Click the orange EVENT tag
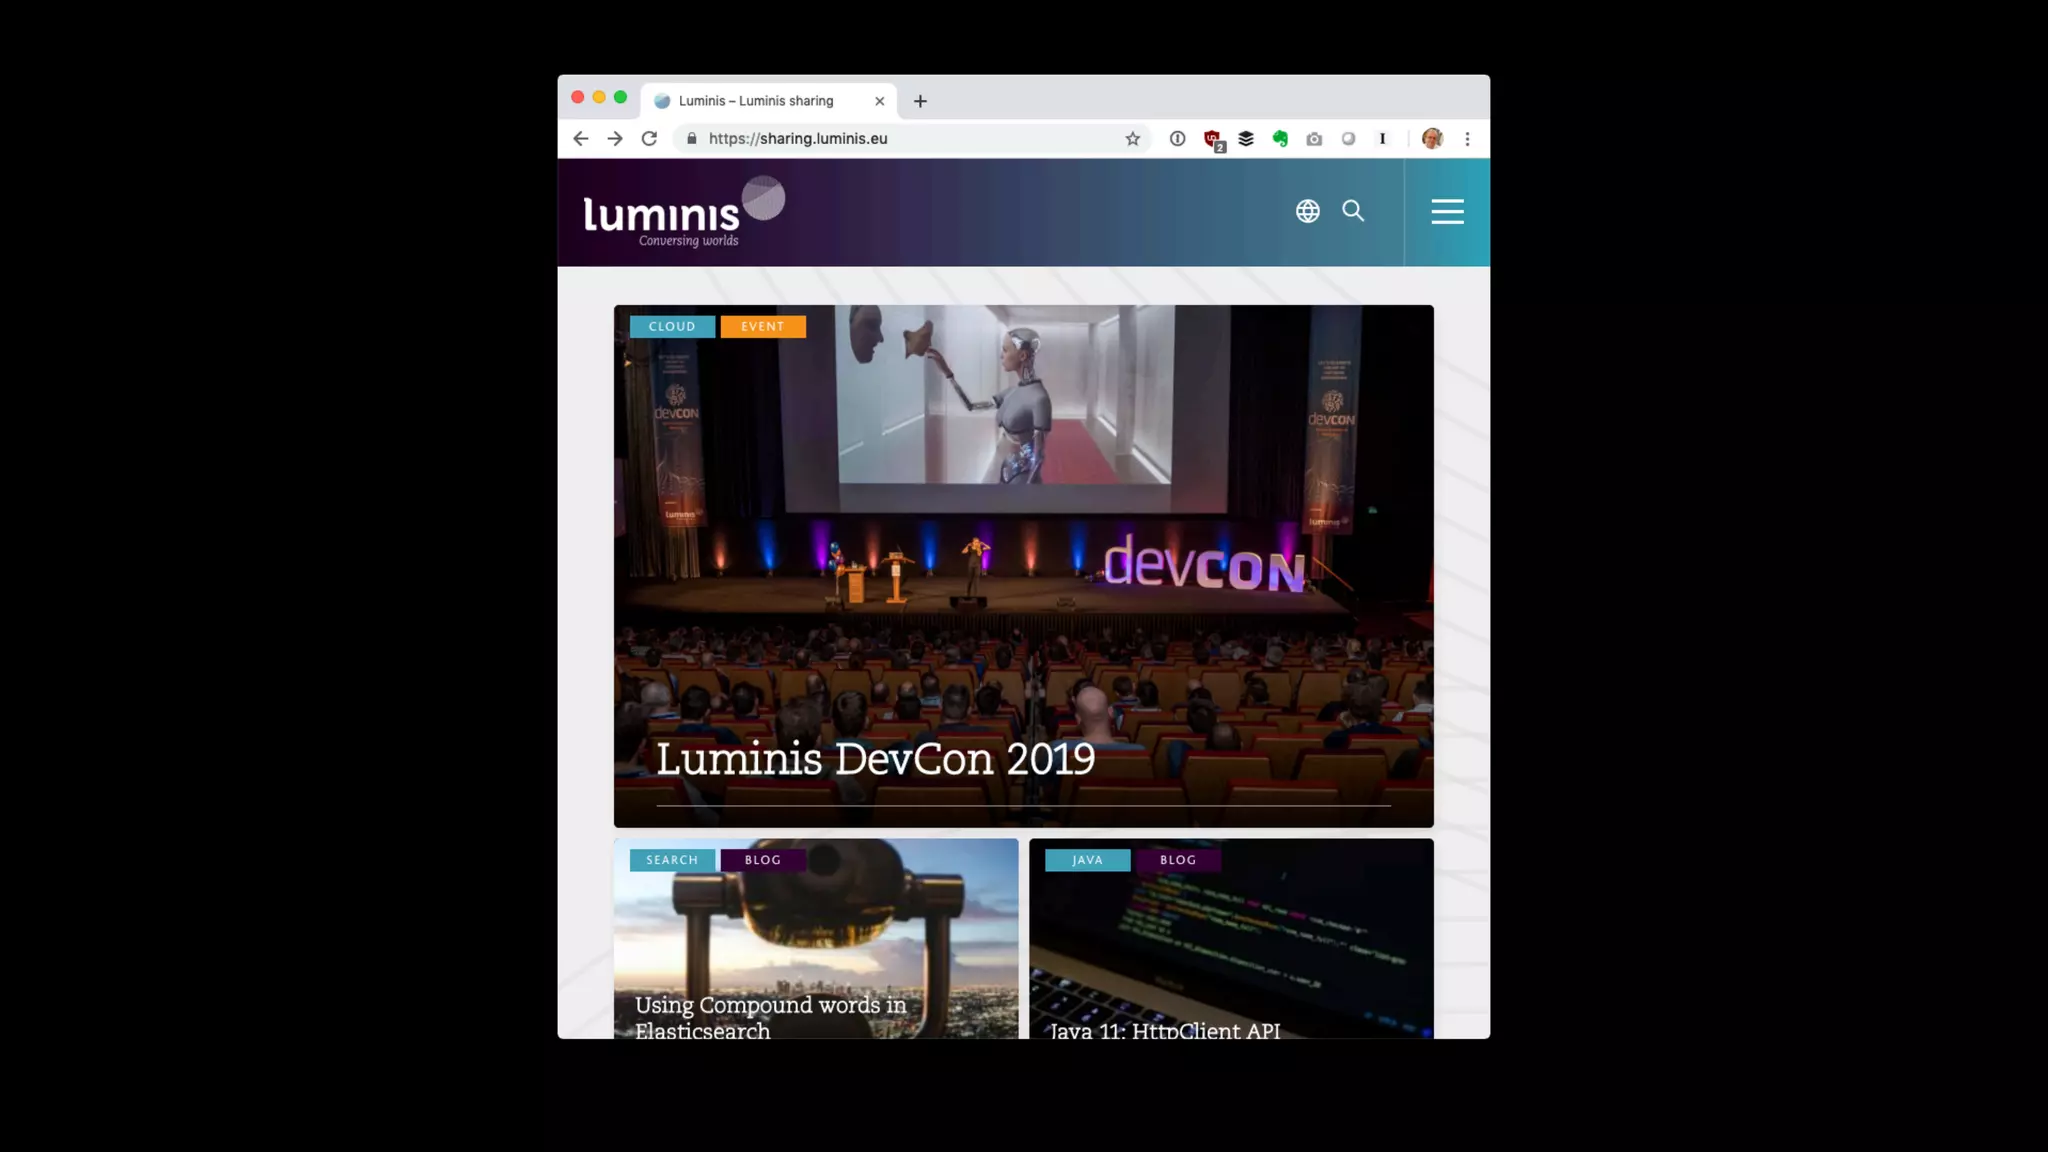 point(763,327)
